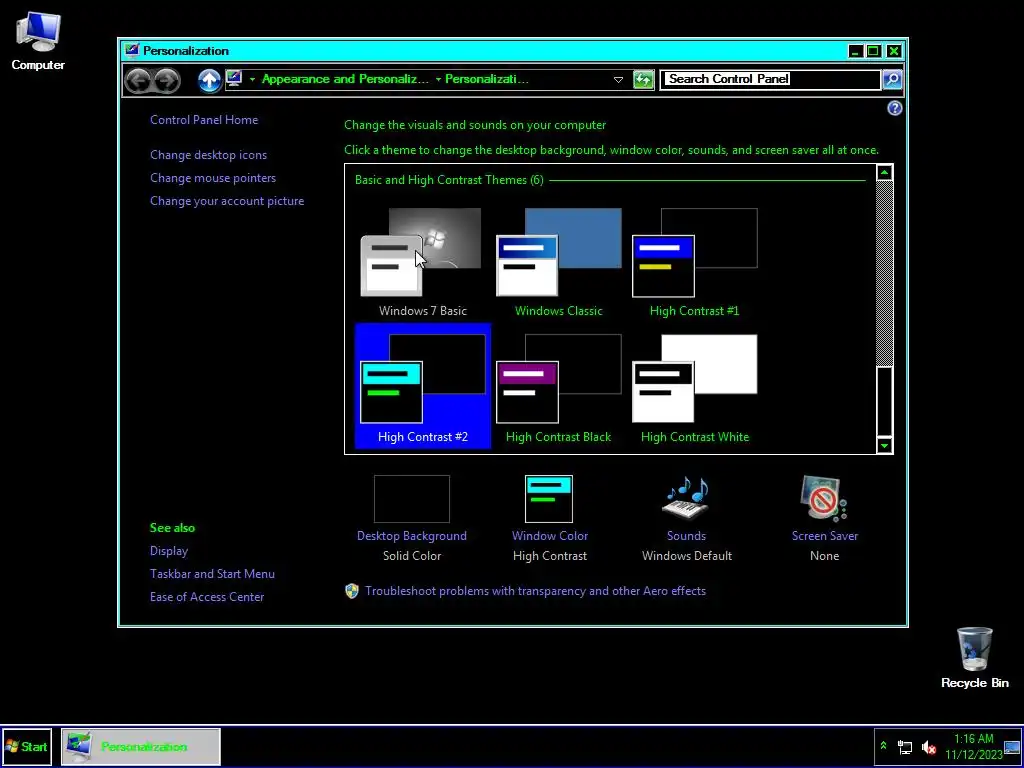Open the Start menu

click(26, 746)
